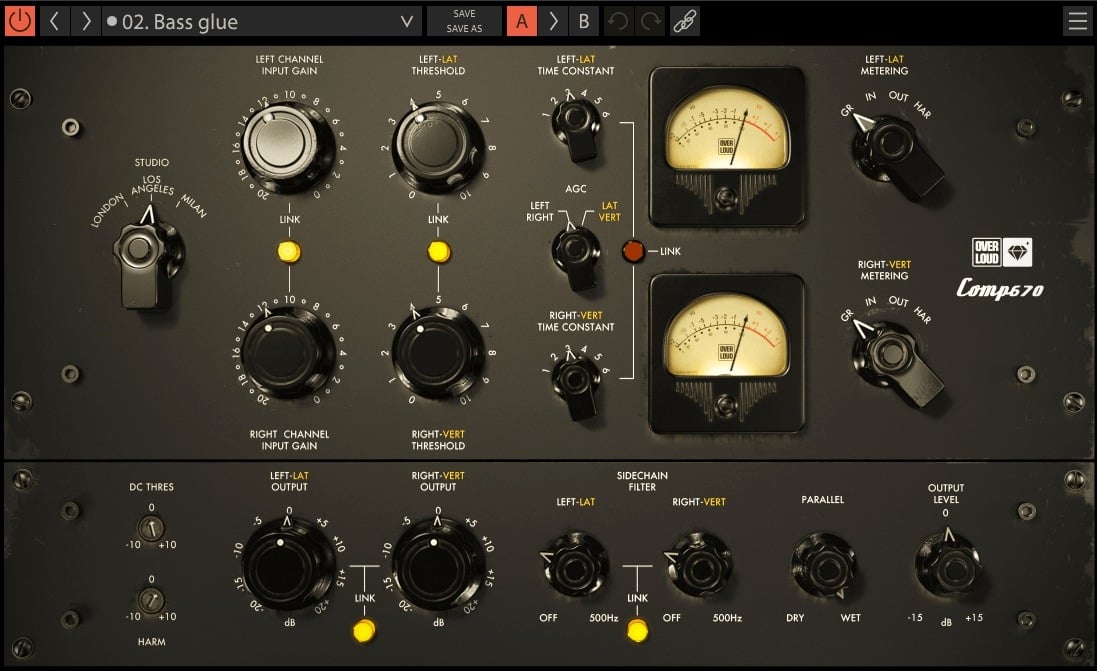
Task: Click the Right-Vert Time Constant knob
Action: point(575,377)
